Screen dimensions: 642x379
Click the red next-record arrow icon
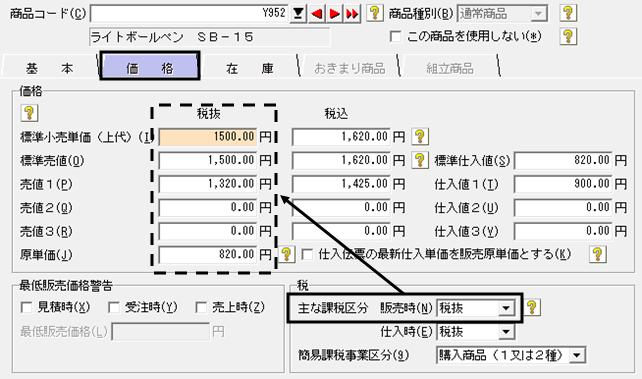click(x=334, y=14)
